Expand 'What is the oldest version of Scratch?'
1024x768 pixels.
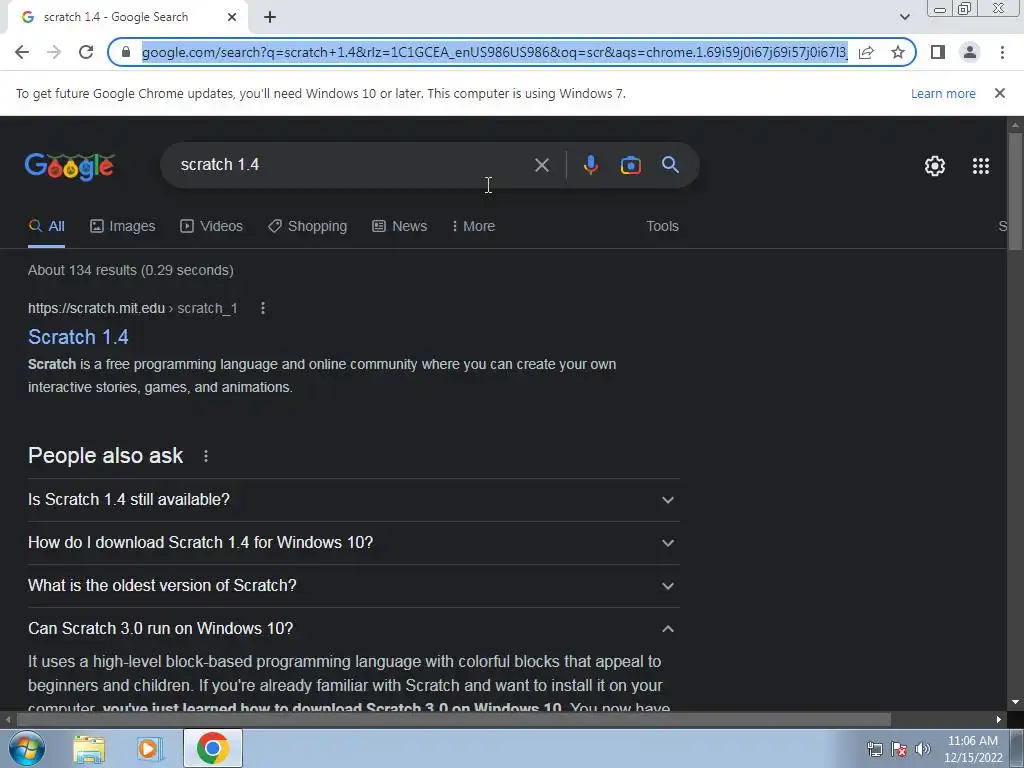[353, 586]
